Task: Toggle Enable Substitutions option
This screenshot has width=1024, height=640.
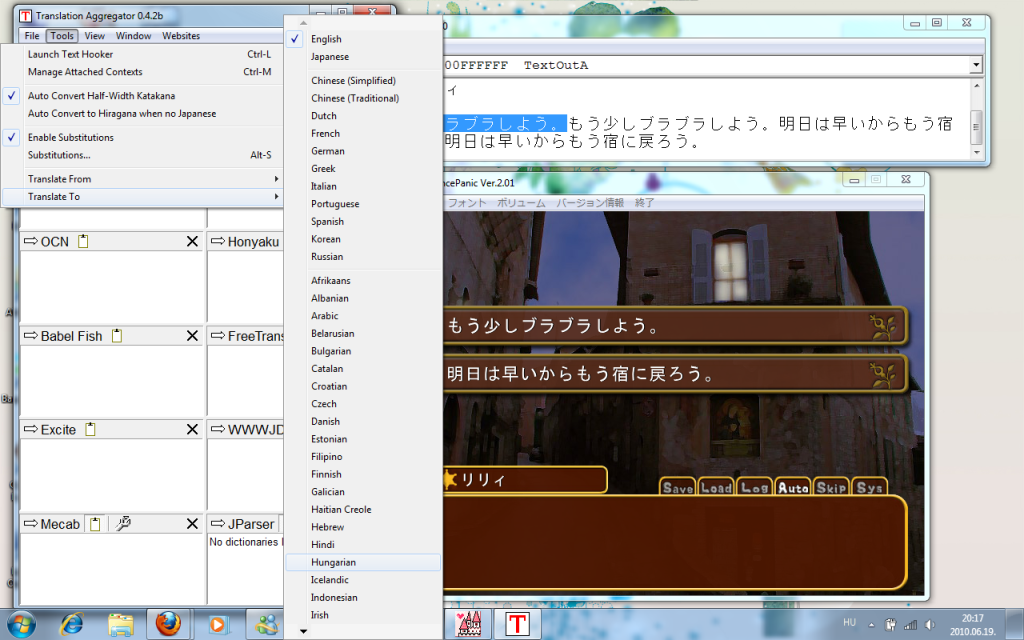Action: [70, 137]
